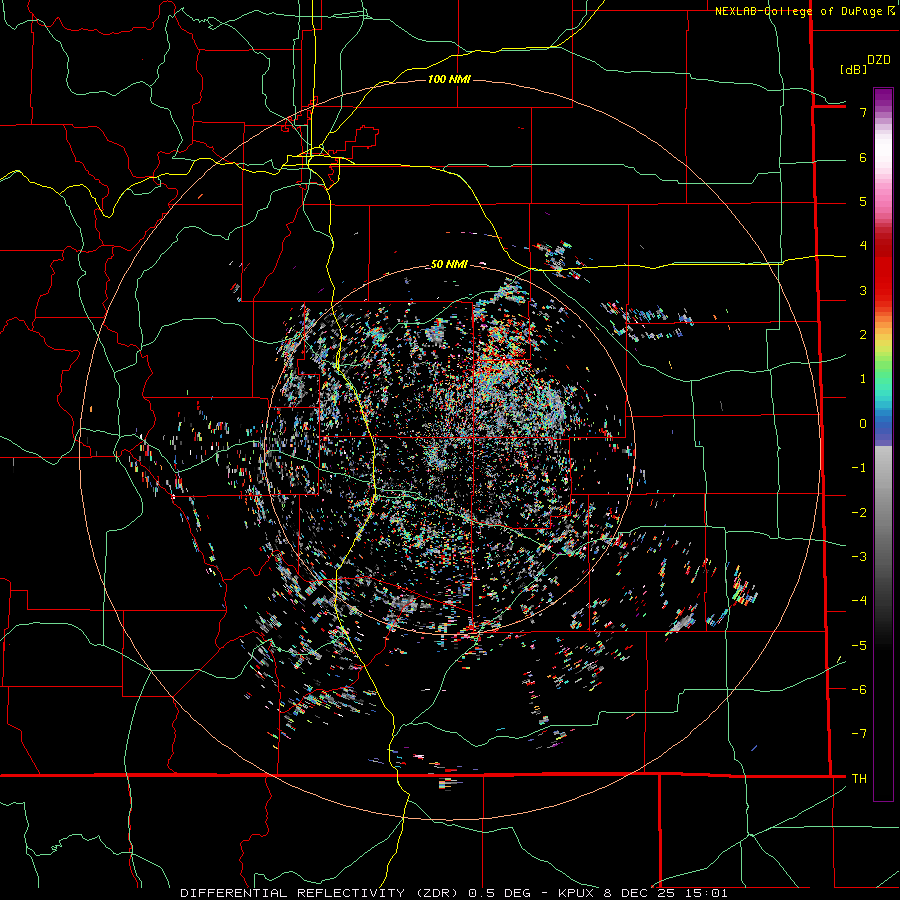Click the 8 DEC 25 15:01 timestamp
This screenshot has height=900, width=900.
[666, 893]
